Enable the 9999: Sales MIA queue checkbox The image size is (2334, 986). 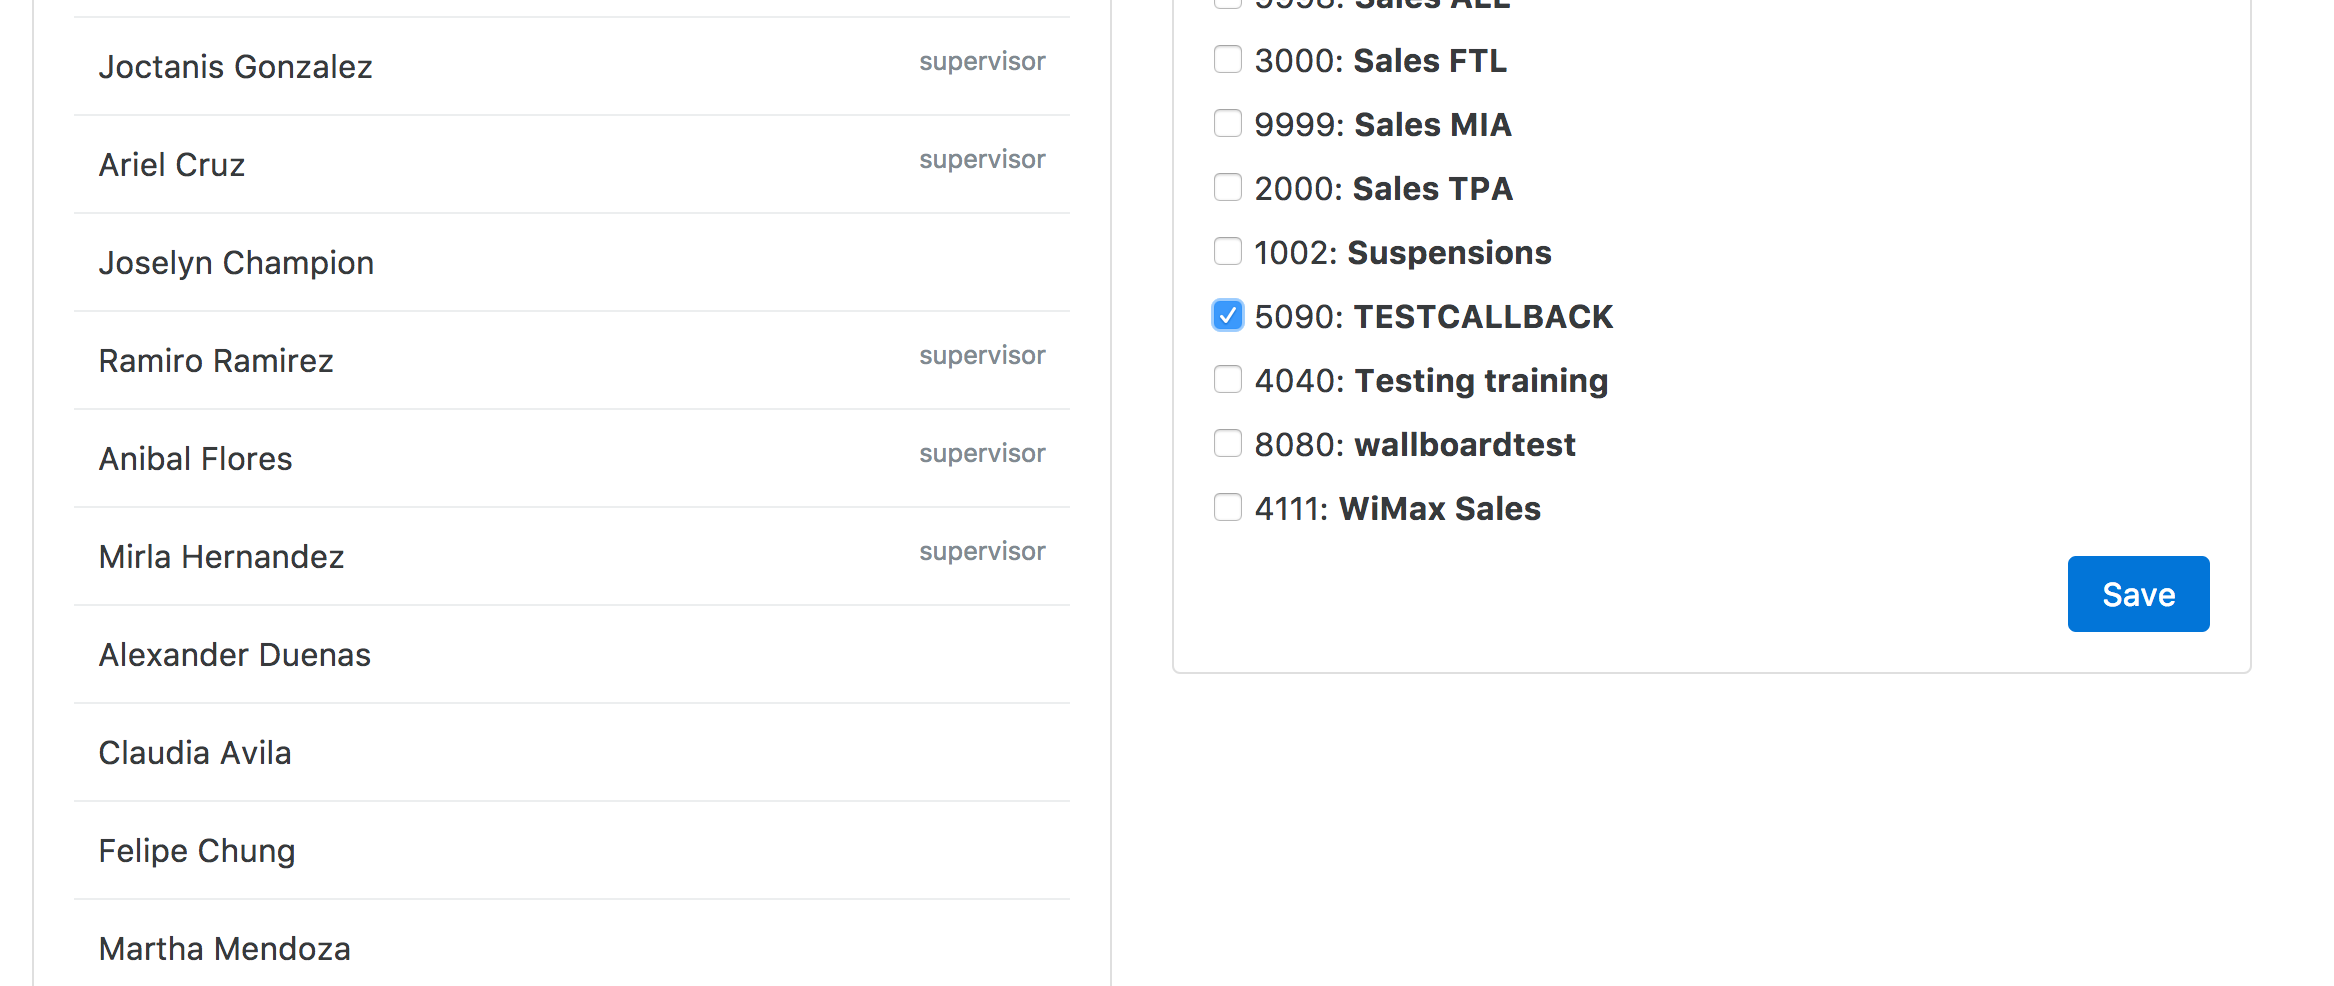pos(1227,124)
